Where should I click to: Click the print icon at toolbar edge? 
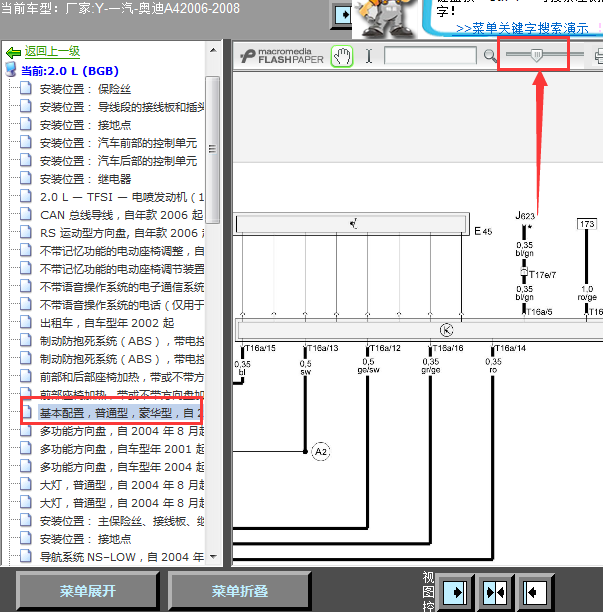point(598,56)
